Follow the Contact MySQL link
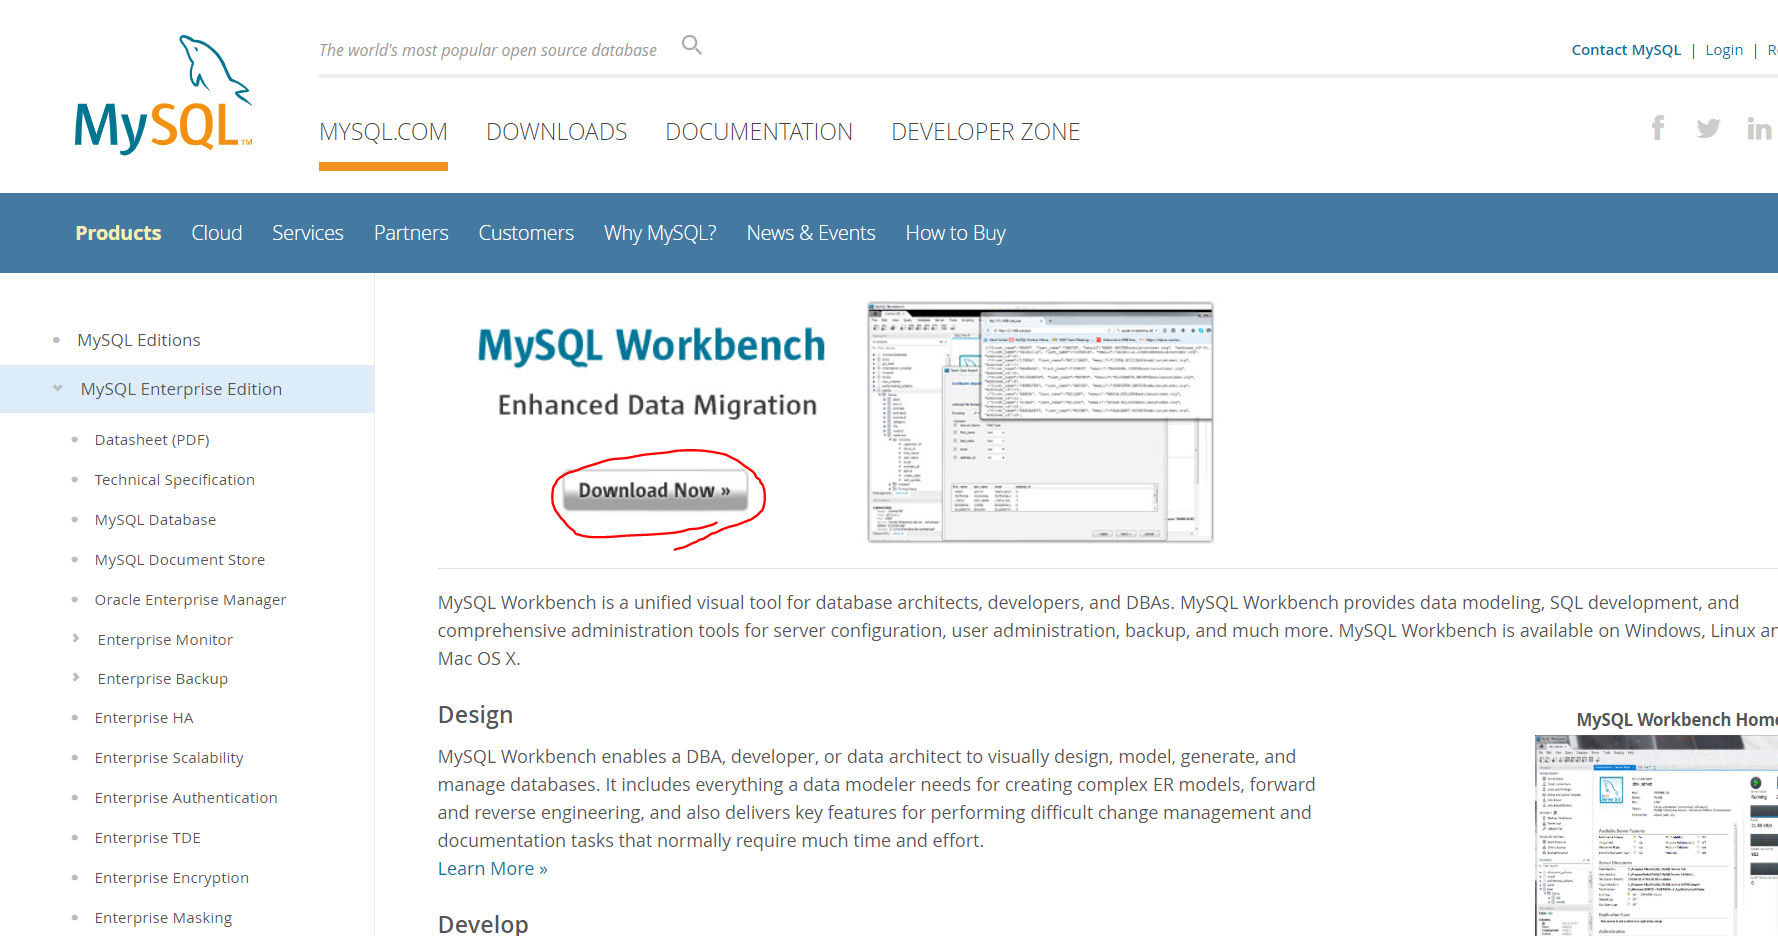 coord(1626,50)
